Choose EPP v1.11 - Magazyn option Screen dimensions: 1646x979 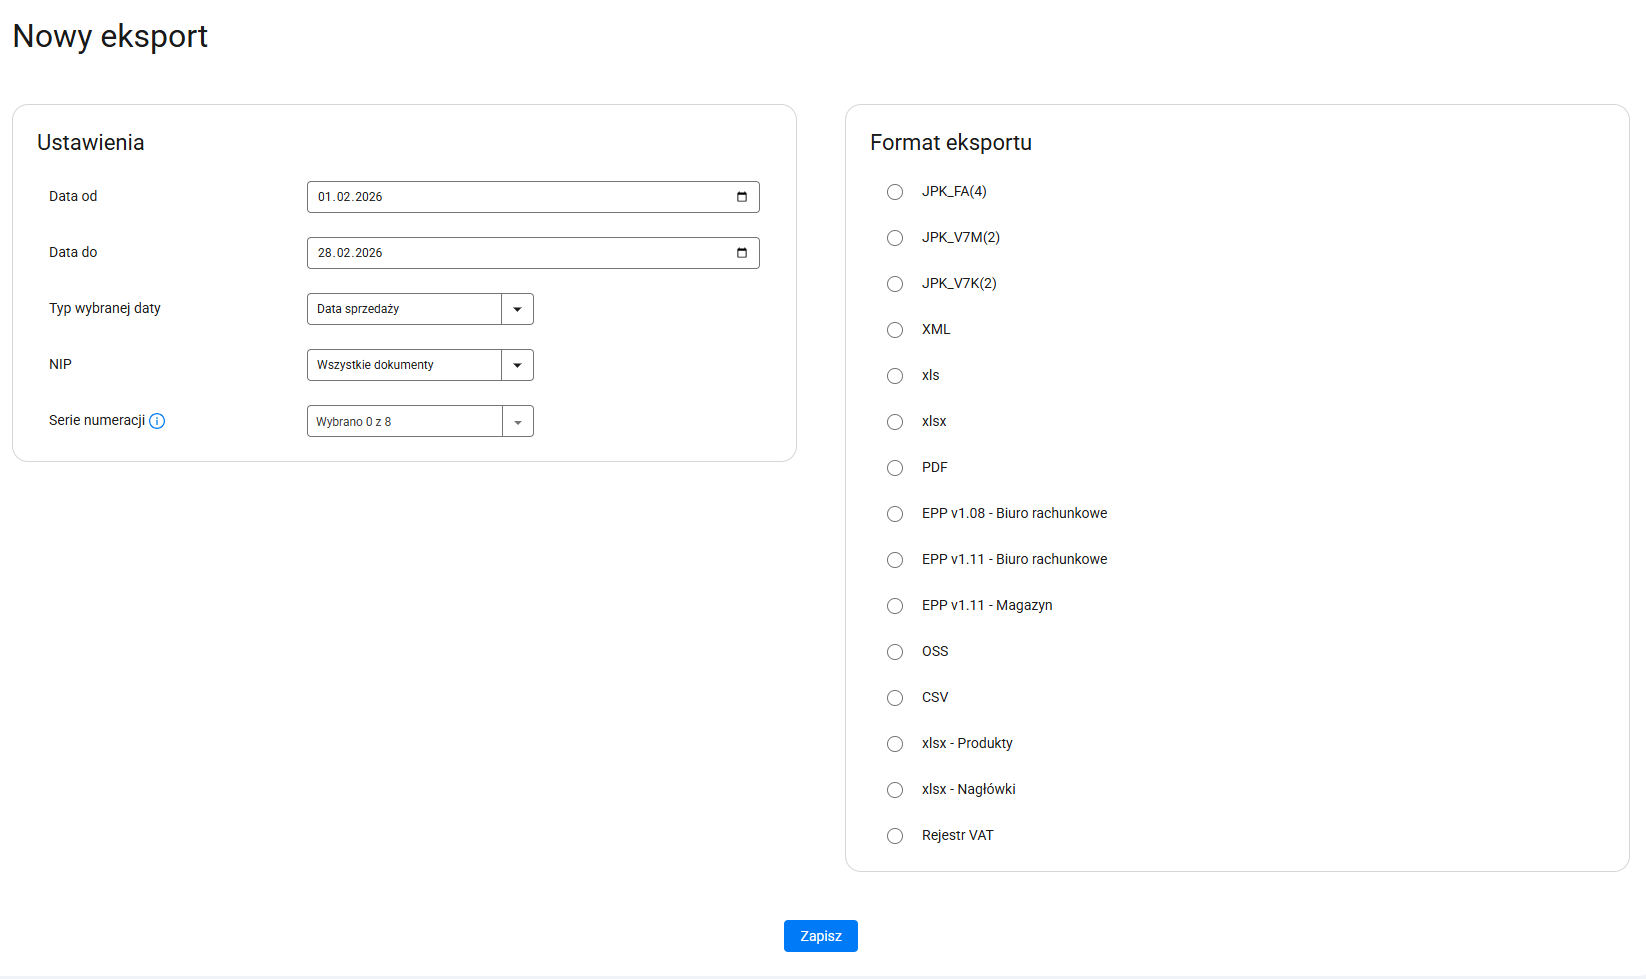895,606
